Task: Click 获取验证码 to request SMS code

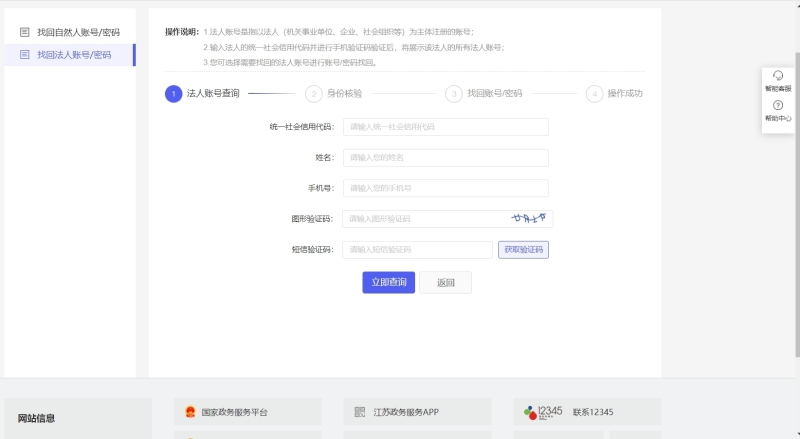Action: pyautogui.click(x=523, y=249)
